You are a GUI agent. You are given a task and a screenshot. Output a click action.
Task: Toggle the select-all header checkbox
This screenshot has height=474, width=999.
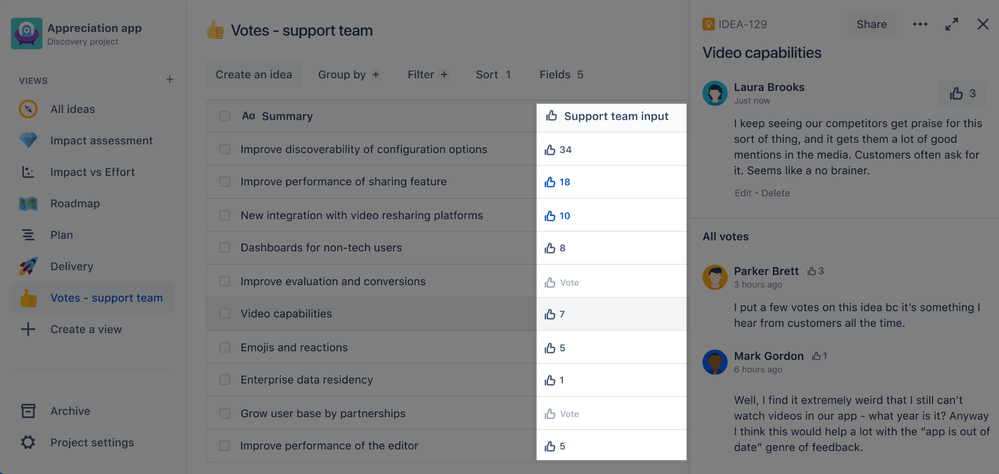tap(225, 116)
